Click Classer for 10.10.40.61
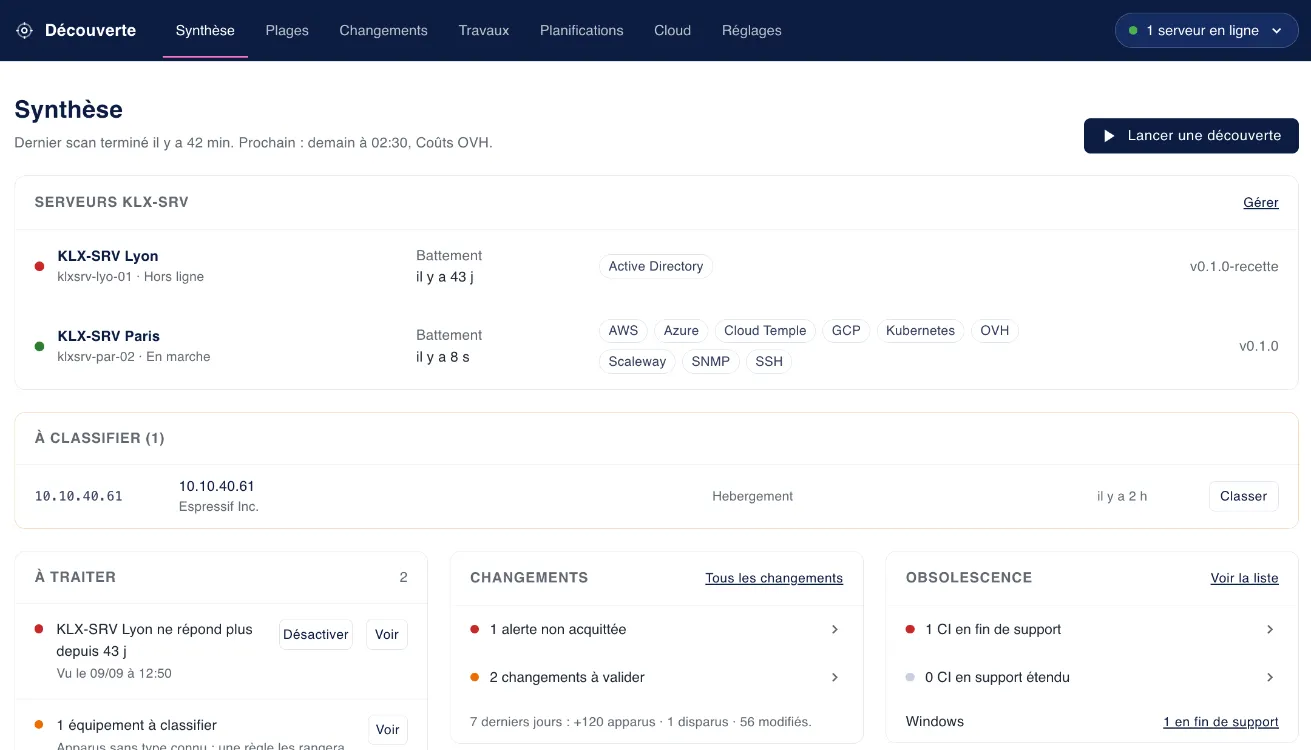 coord(1243,496)
